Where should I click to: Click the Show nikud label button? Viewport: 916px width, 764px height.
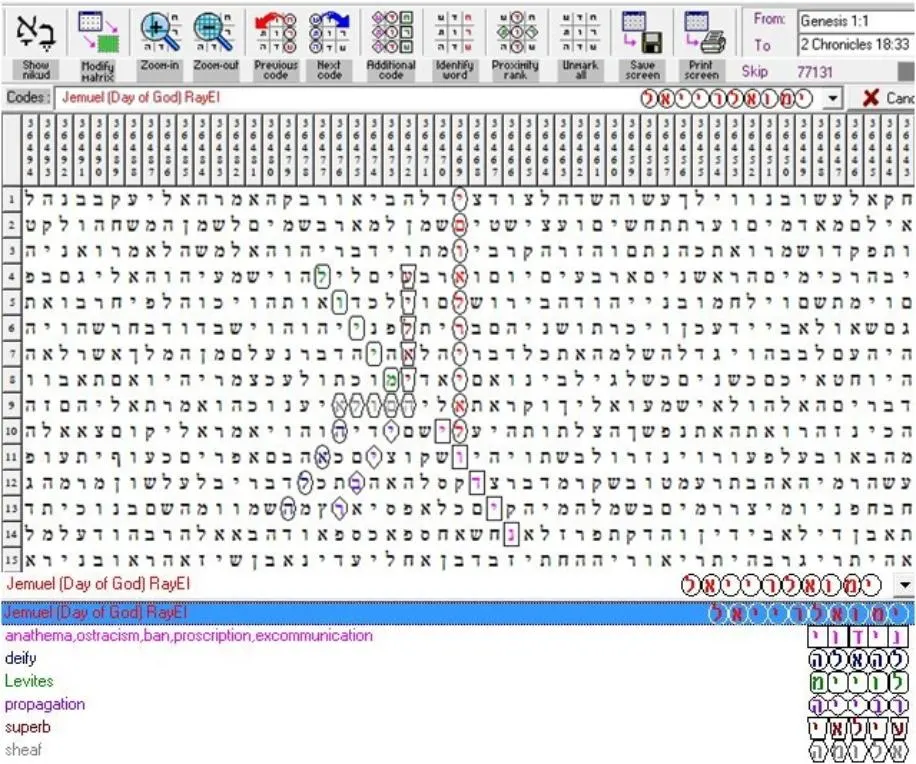coord(36,70)
